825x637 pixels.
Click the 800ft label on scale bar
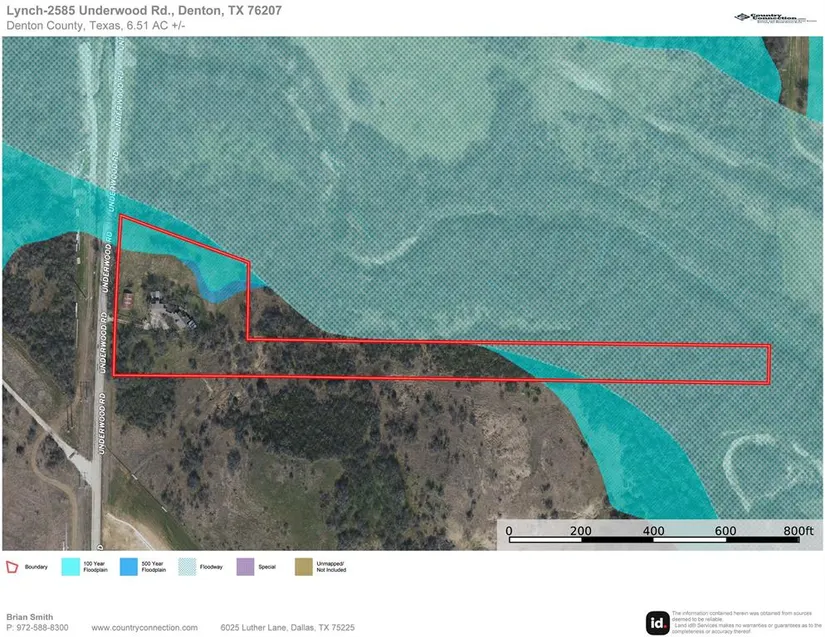798,530
